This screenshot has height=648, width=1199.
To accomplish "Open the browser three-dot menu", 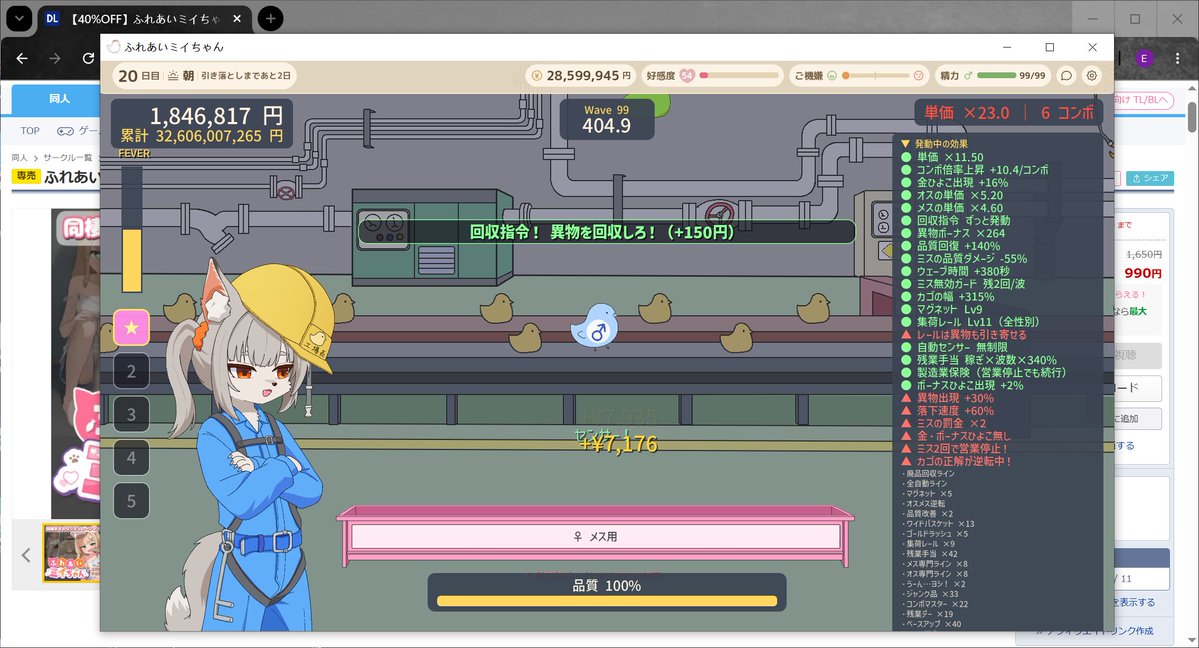I will (x=1177, y=58).
